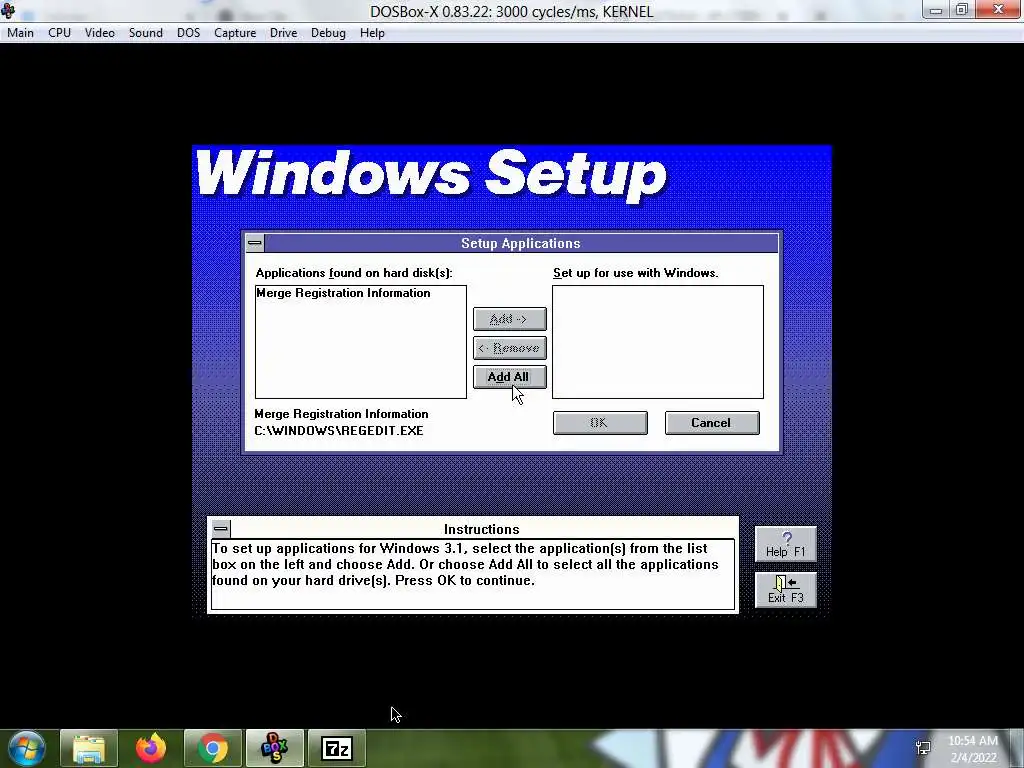Open the Capture menu
Screen dimensions: 1024x768
tap(235, 33)
